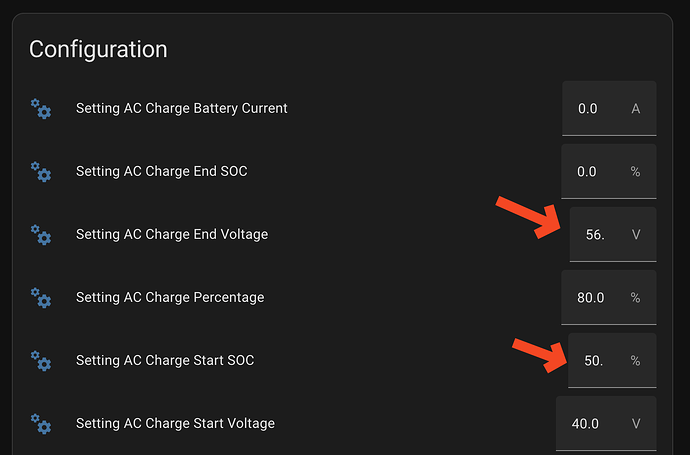Click gear icon beside AC Charge End SOC
The height and width of the screenshot is (455, 690).
[x=41, y=171]
